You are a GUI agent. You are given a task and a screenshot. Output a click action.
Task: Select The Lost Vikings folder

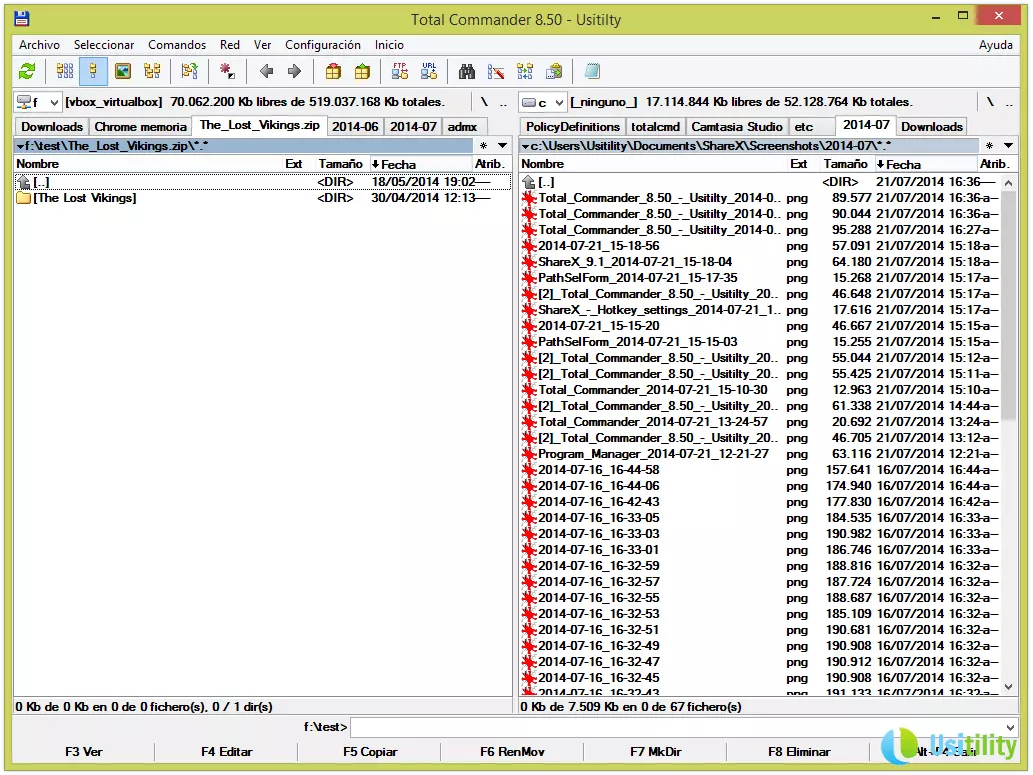(85, 198)
